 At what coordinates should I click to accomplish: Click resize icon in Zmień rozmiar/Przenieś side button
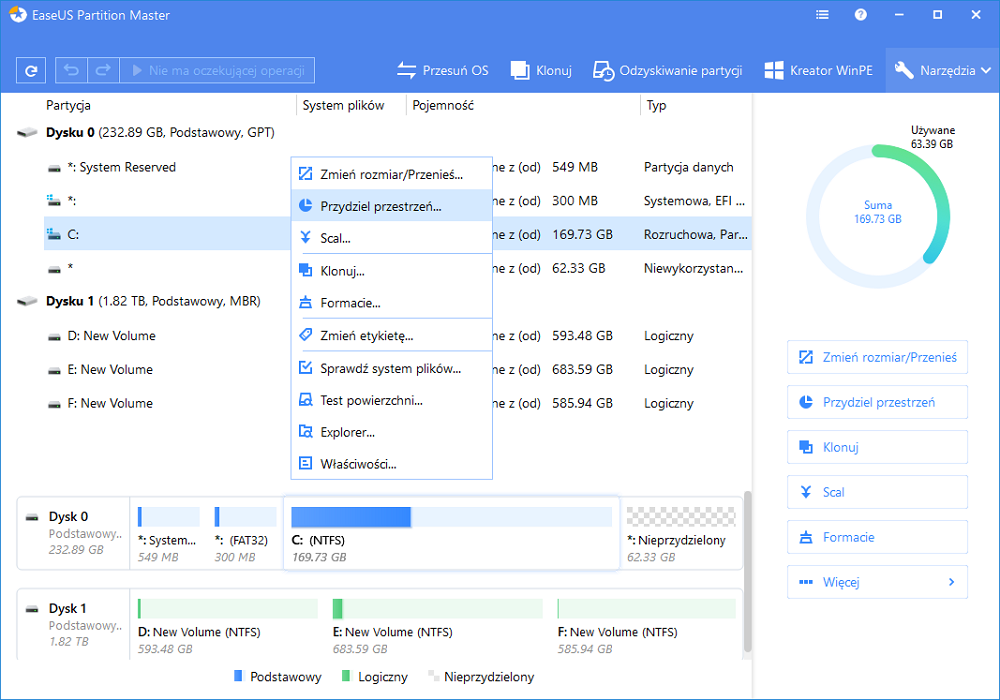[806, 357]
